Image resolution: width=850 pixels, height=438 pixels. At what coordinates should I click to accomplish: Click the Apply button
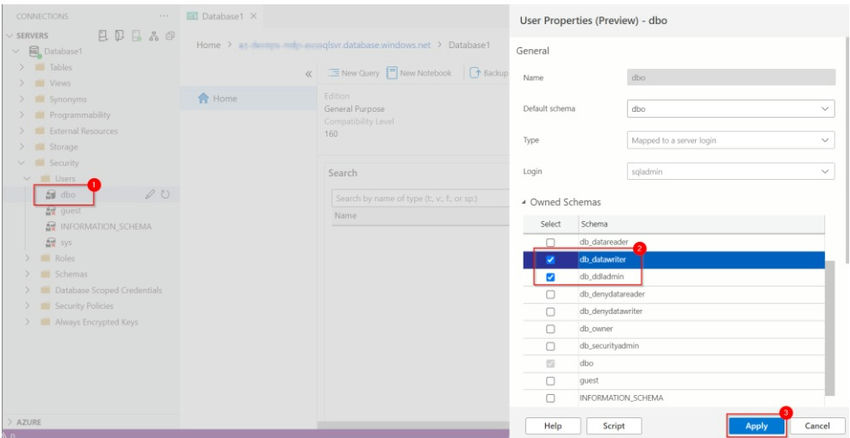[756, 426]
